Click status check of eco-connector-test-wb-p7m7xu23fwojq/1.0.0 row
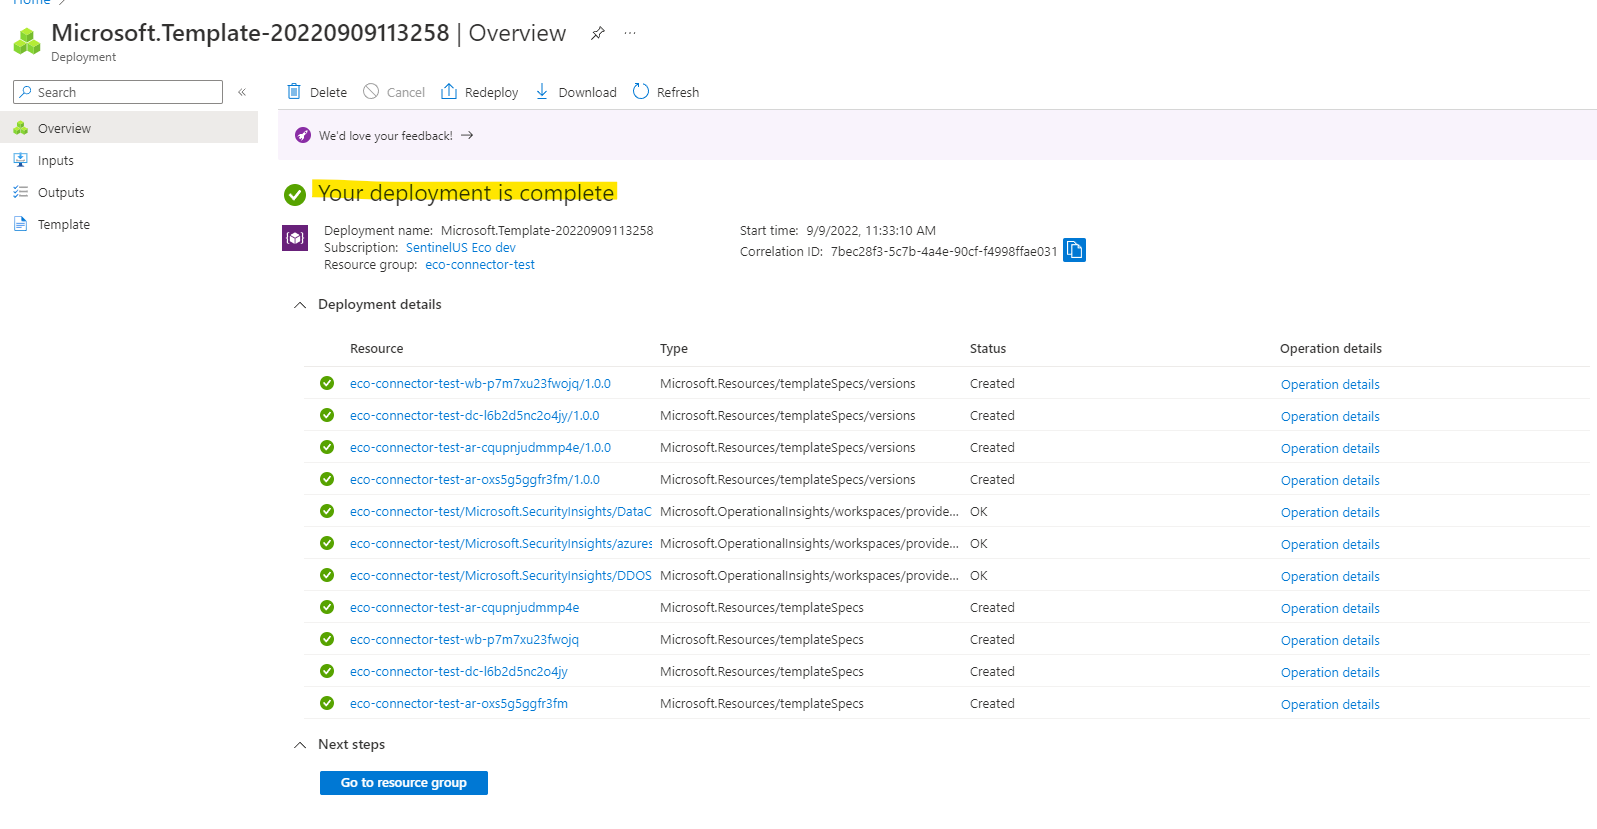This screenshot has width=1597, height=829. [x=327, y=383]
